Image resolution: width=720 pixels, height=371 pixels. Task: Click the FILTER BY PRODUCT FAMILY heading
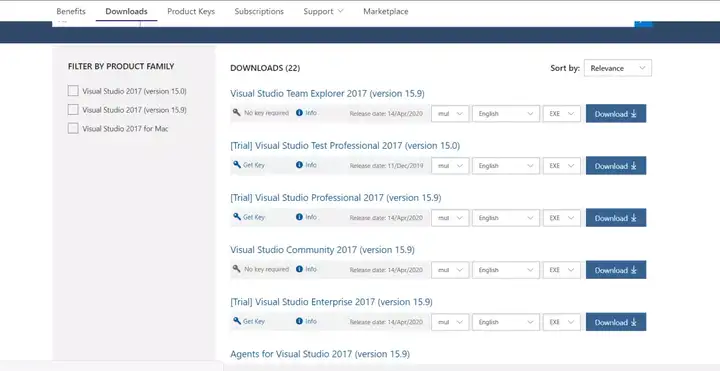121,67
